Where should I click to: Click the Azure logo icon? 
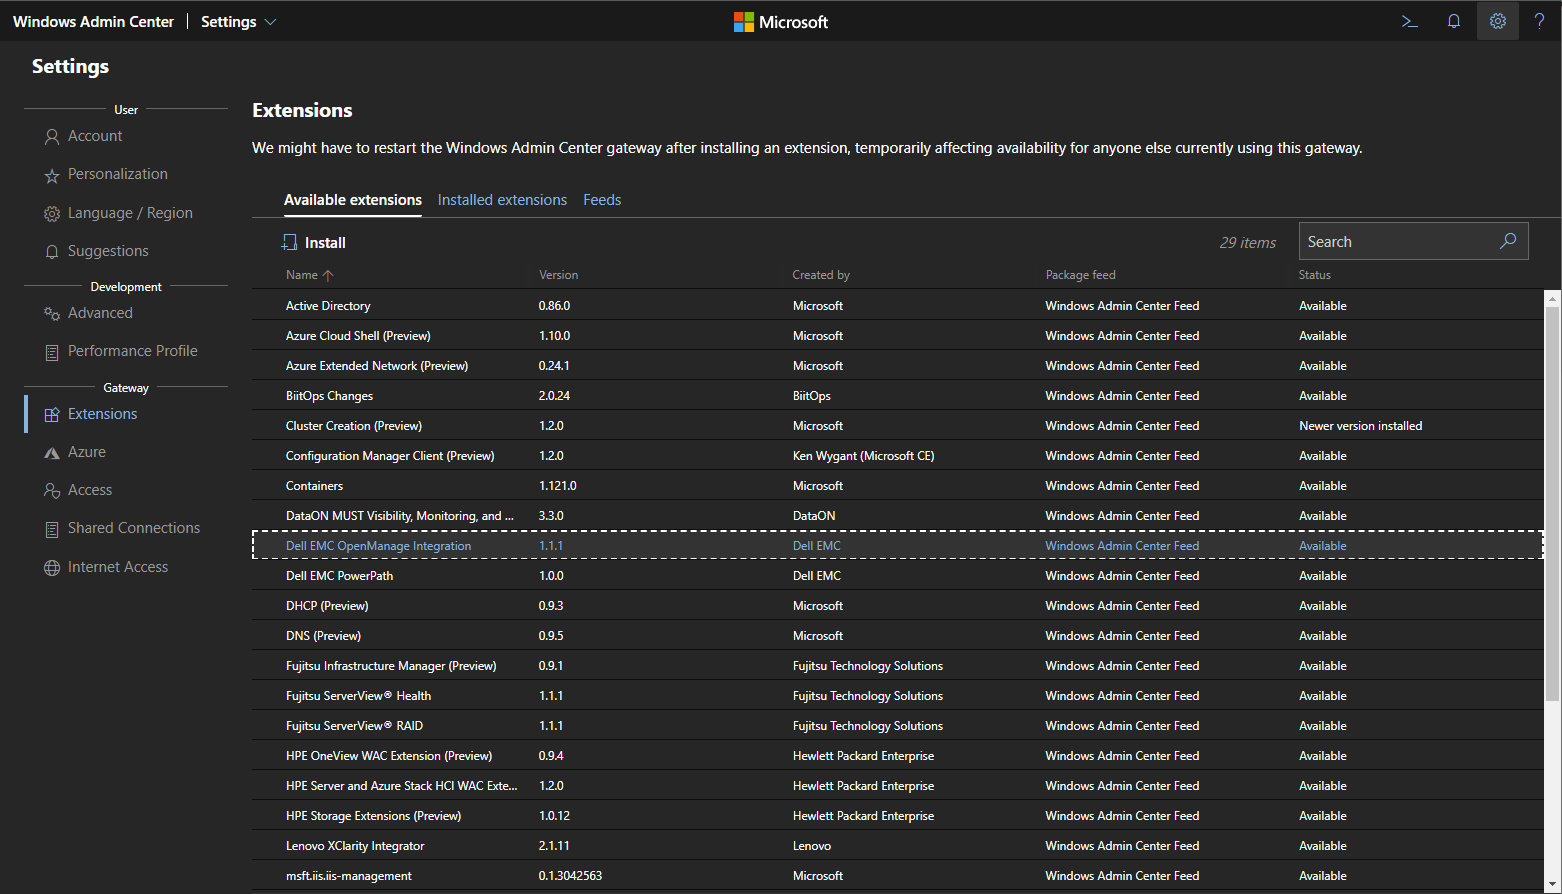tap(52, 453)
